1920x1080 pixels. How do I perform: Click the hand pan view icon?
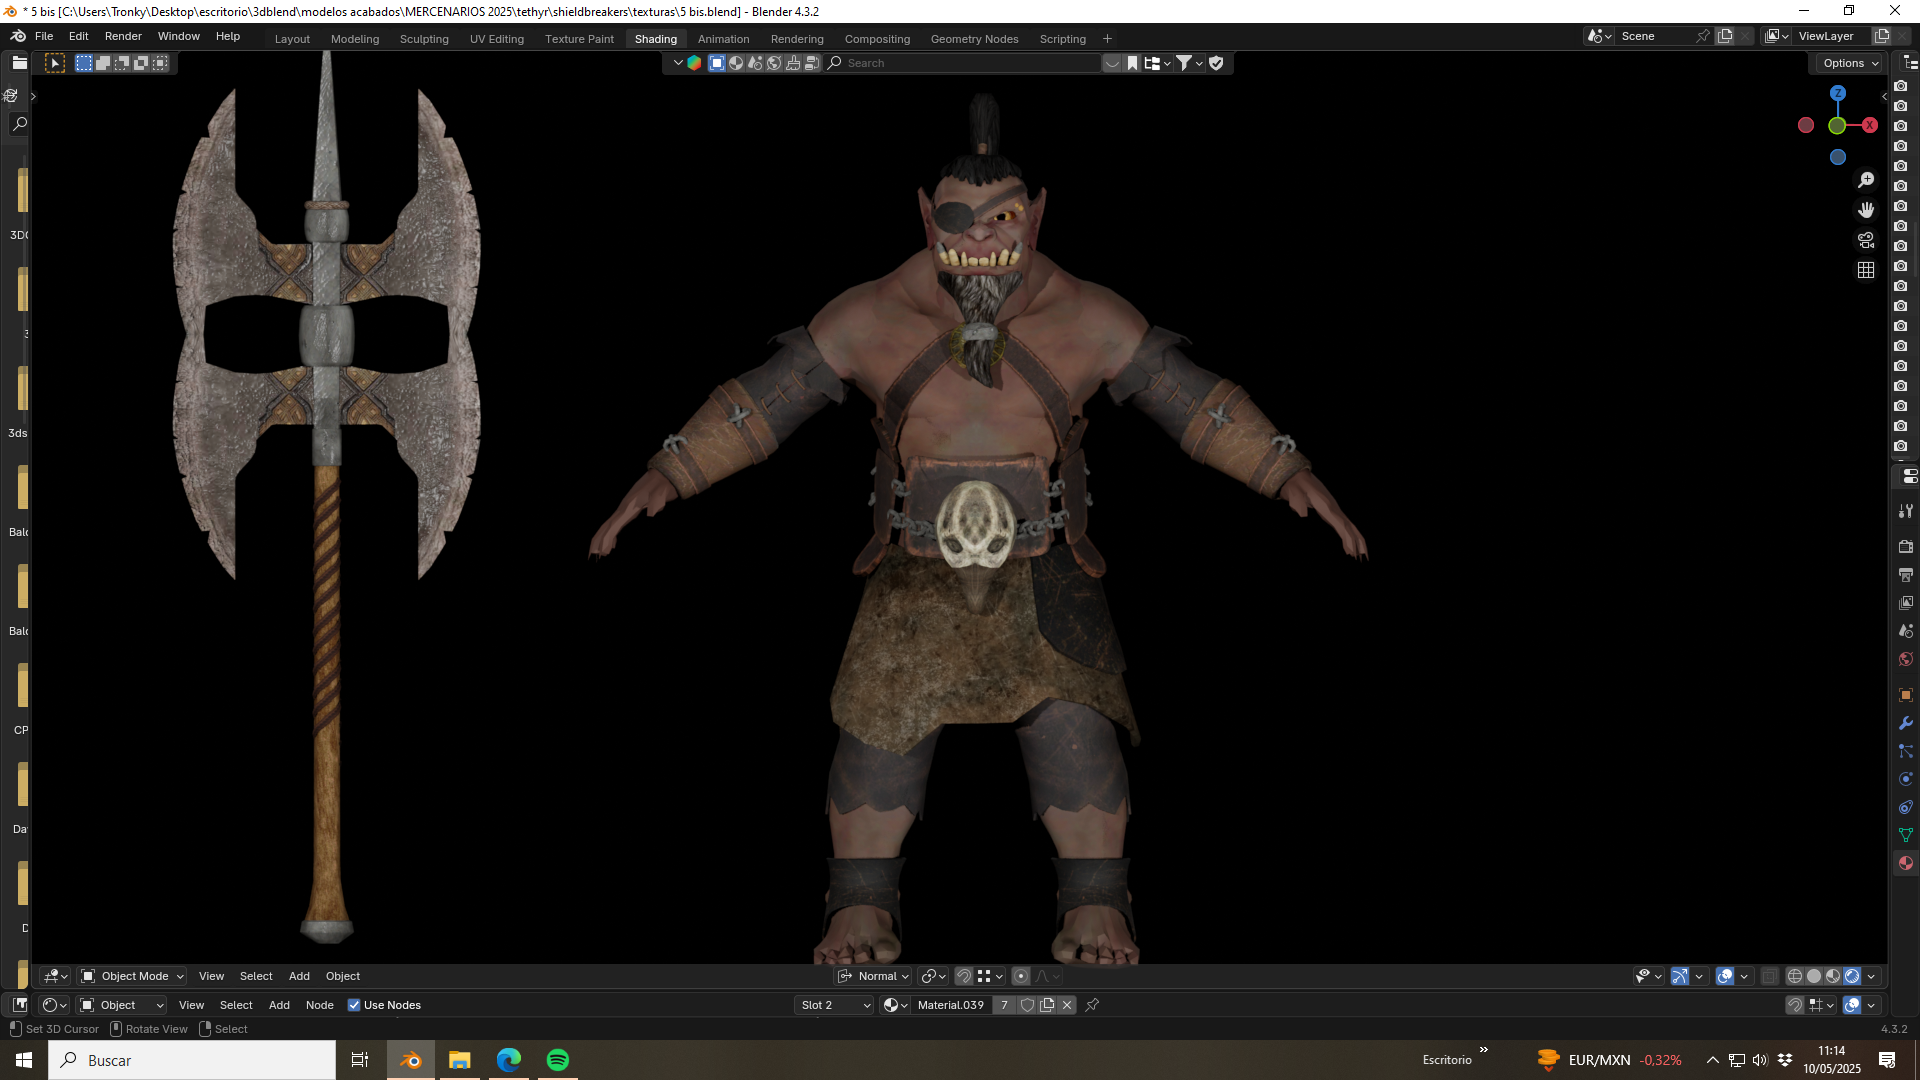(1866, 210)
